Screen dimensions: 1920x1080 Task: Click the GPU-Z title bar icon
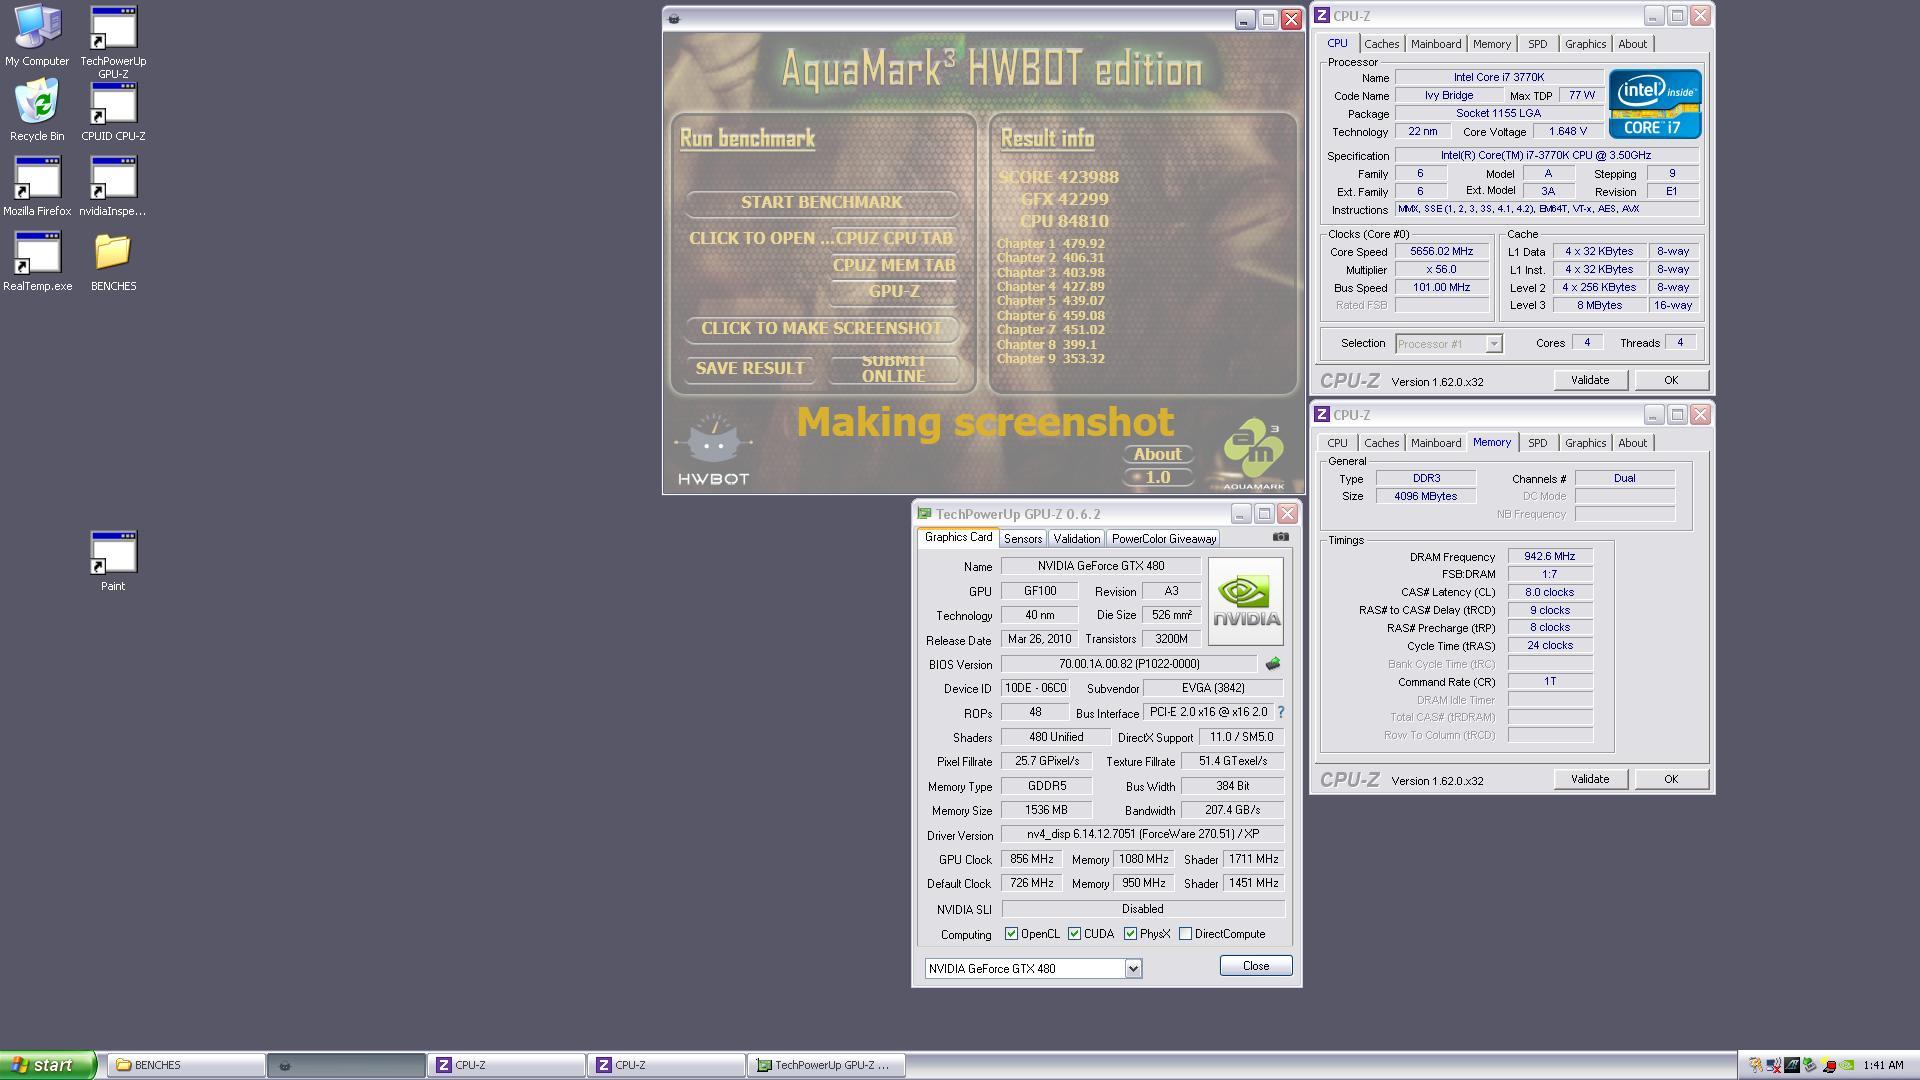click(924, 514)
